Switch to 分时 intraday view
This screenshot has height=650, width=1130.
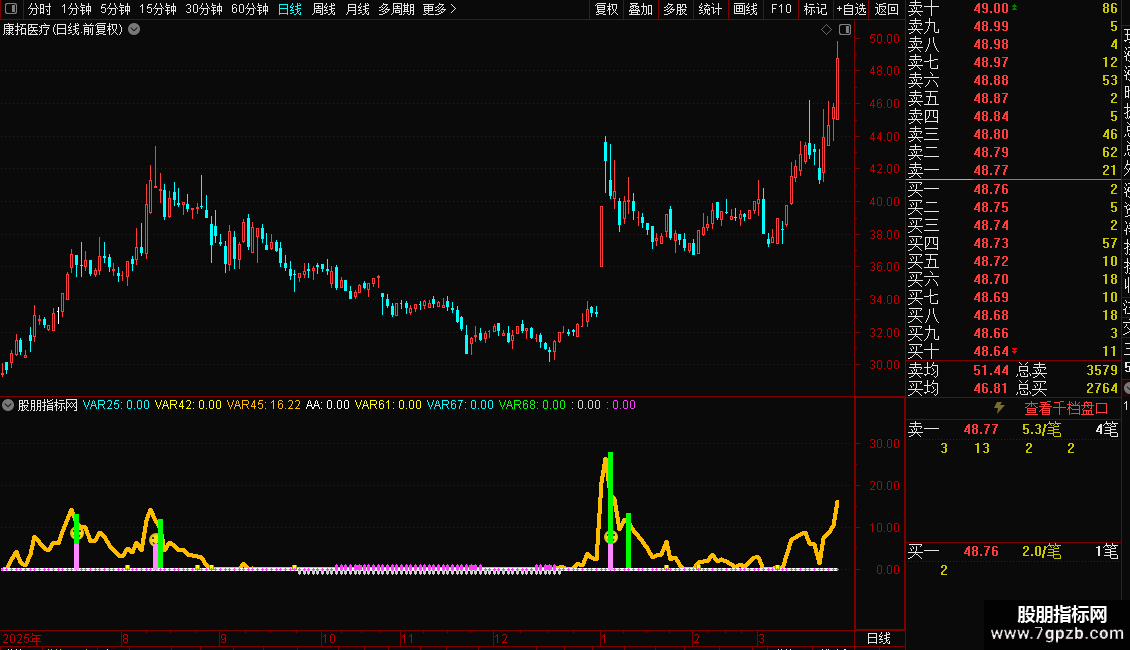[x=40, y=9]
